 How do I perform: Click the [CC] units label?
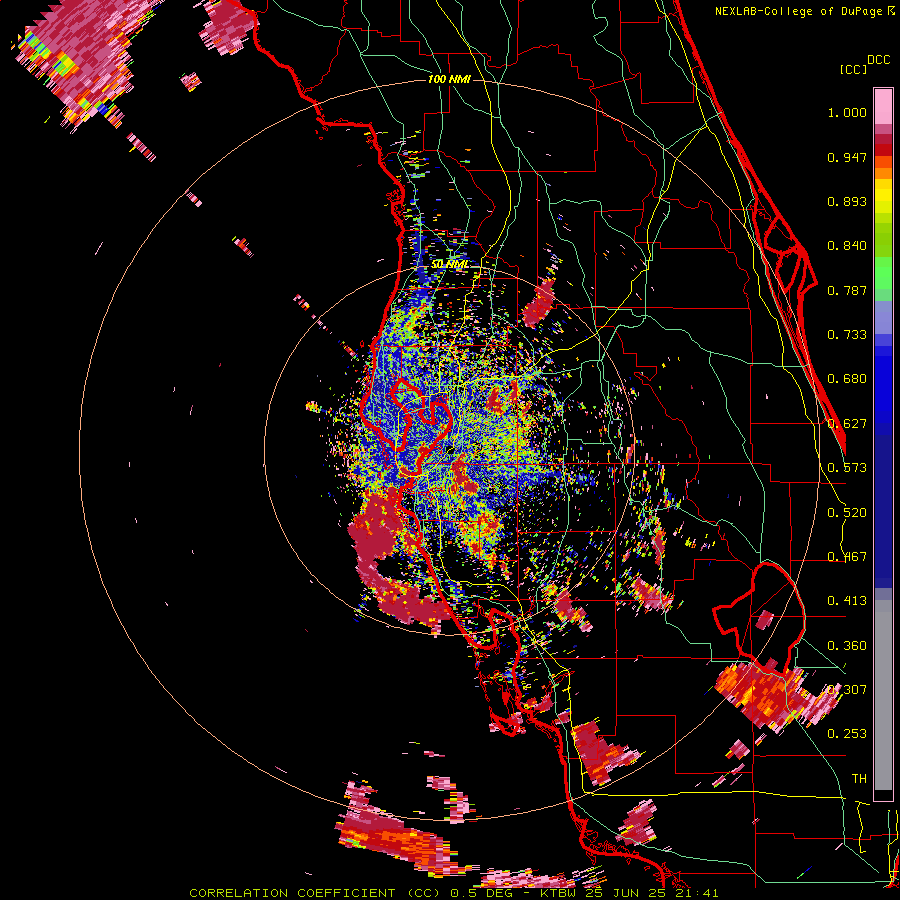[x=853, y=69]
